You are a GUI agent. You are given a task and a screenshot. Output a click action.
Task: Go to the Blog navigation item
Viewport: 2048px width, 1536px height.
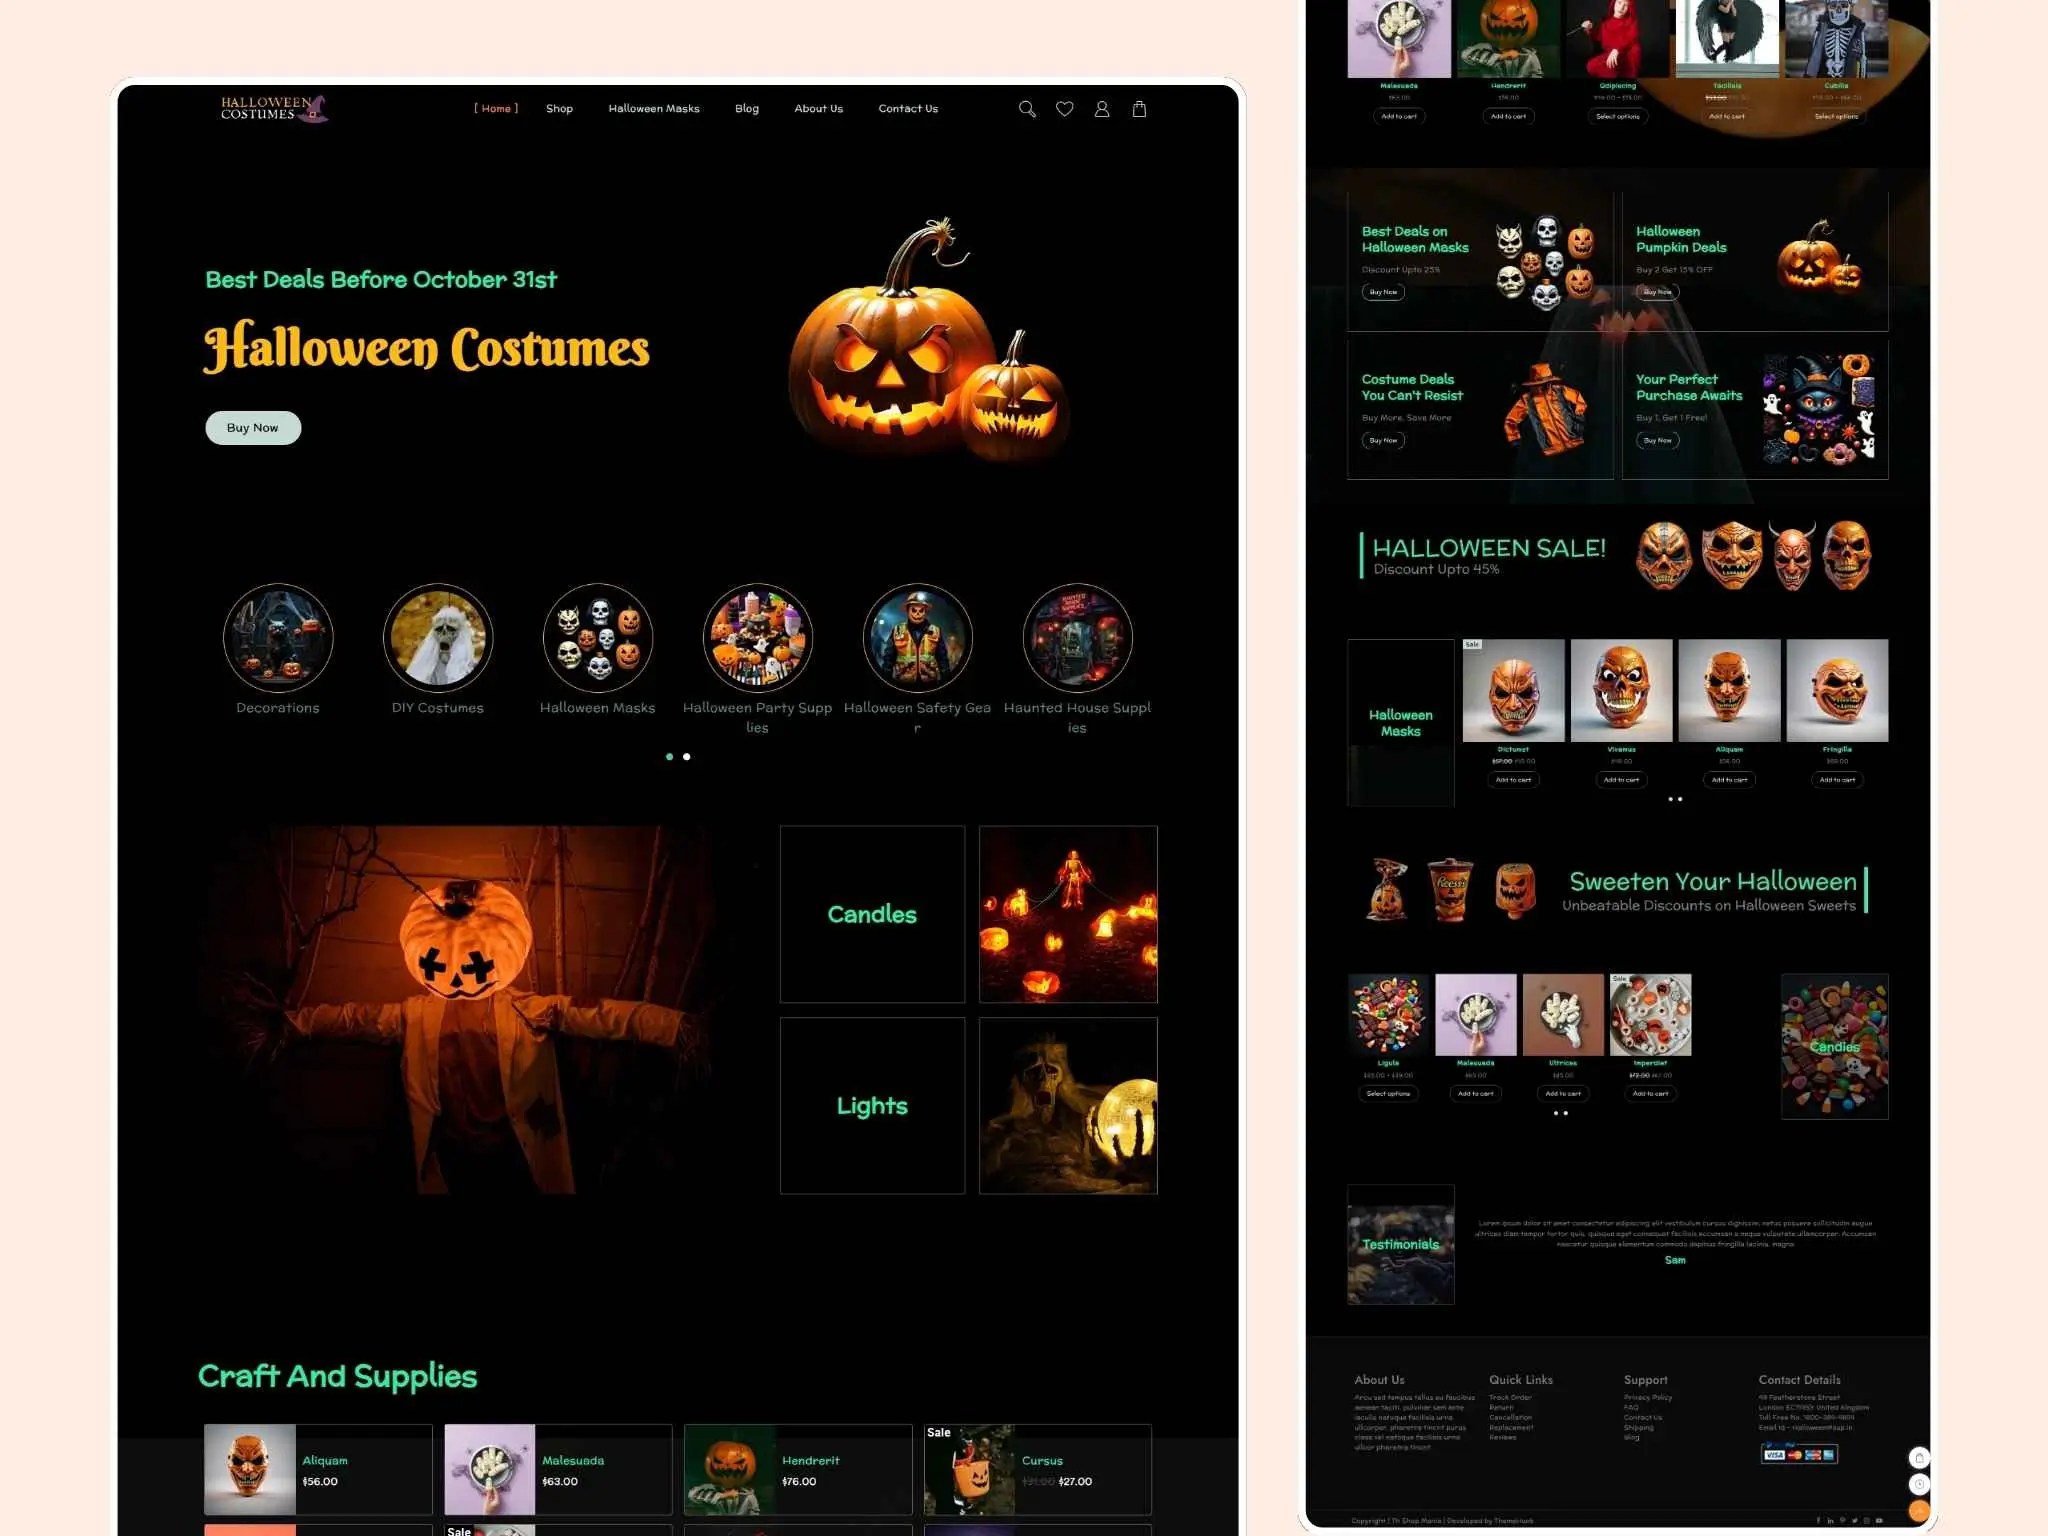coord(747,109)
